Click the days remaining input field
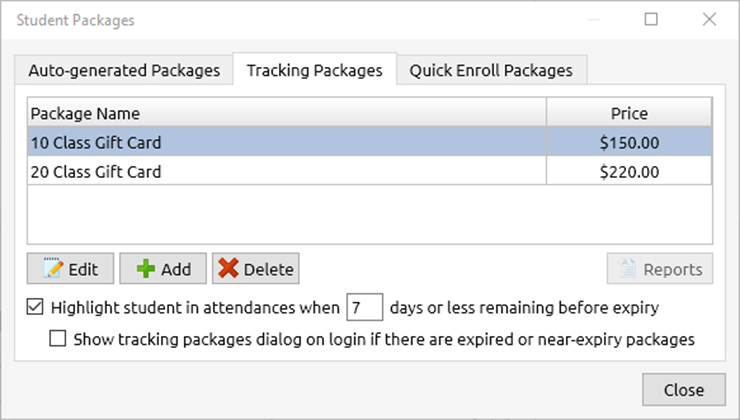 363,307
